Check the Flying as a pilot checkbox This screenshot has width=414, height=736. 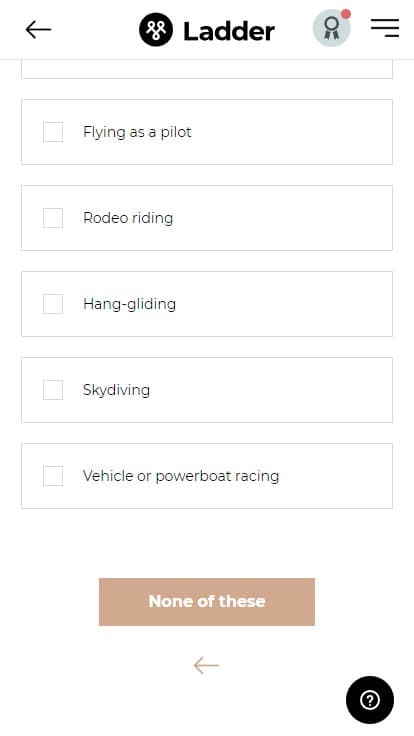53,132
